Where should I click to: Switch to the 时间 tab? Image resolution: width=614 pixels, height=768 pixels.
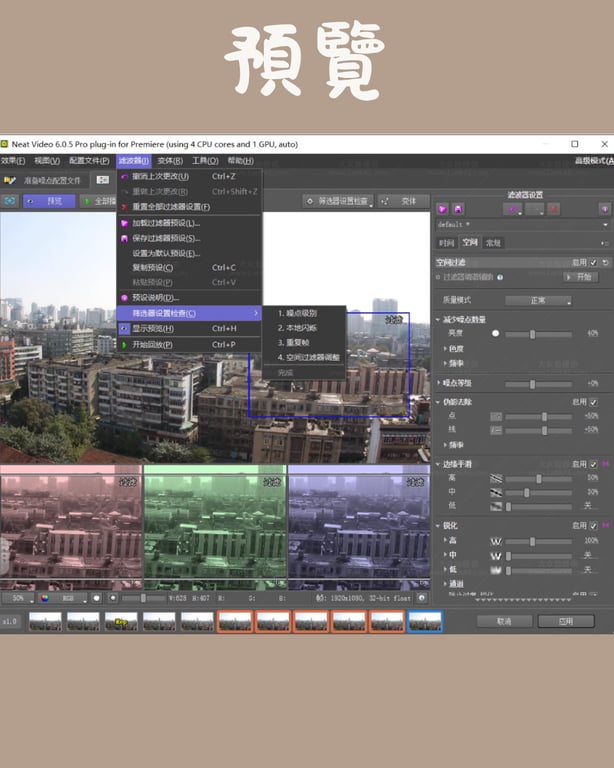click(x=446, y=243)
